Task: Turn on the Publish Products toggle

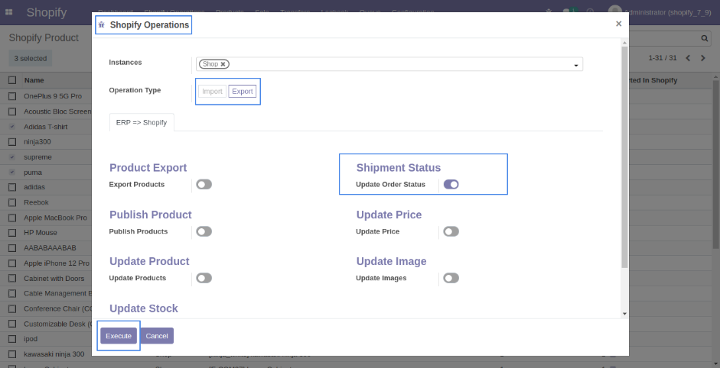Action: (204, 232)
